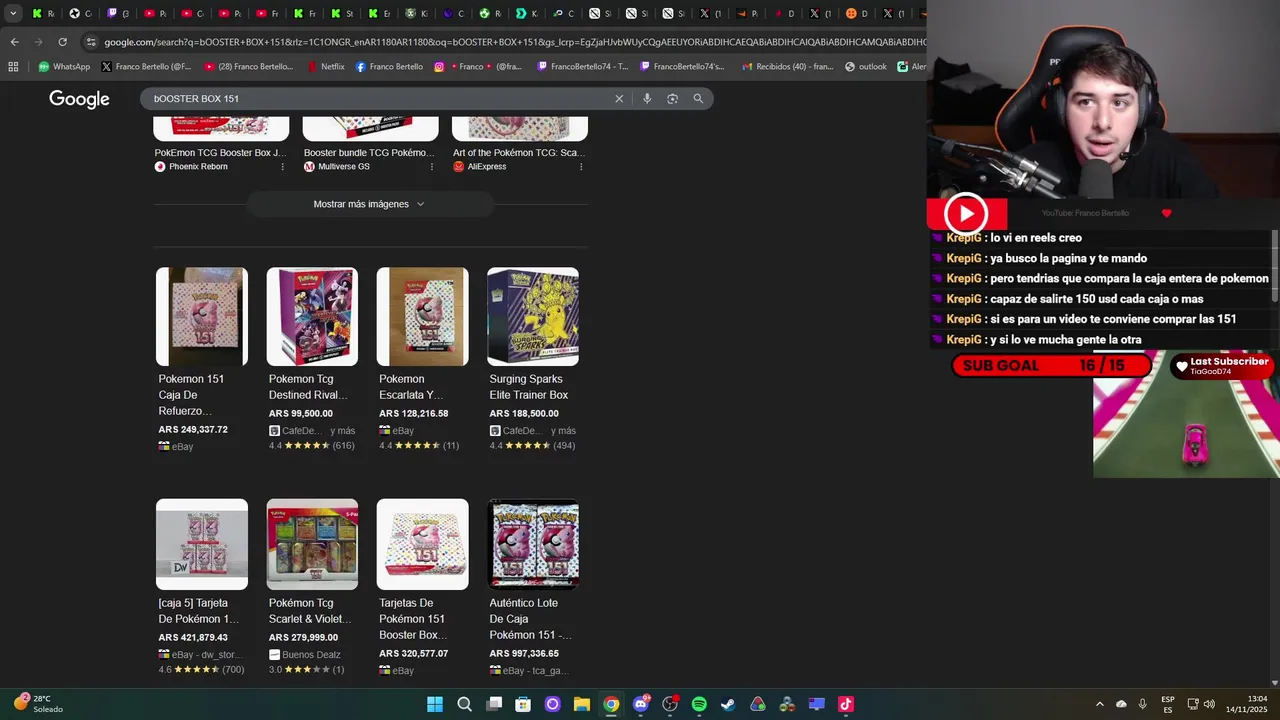Open Franco Bertello Facebook bookmark
The image size is (1280, 720).
pyautogui.click(x=389, y=67)
